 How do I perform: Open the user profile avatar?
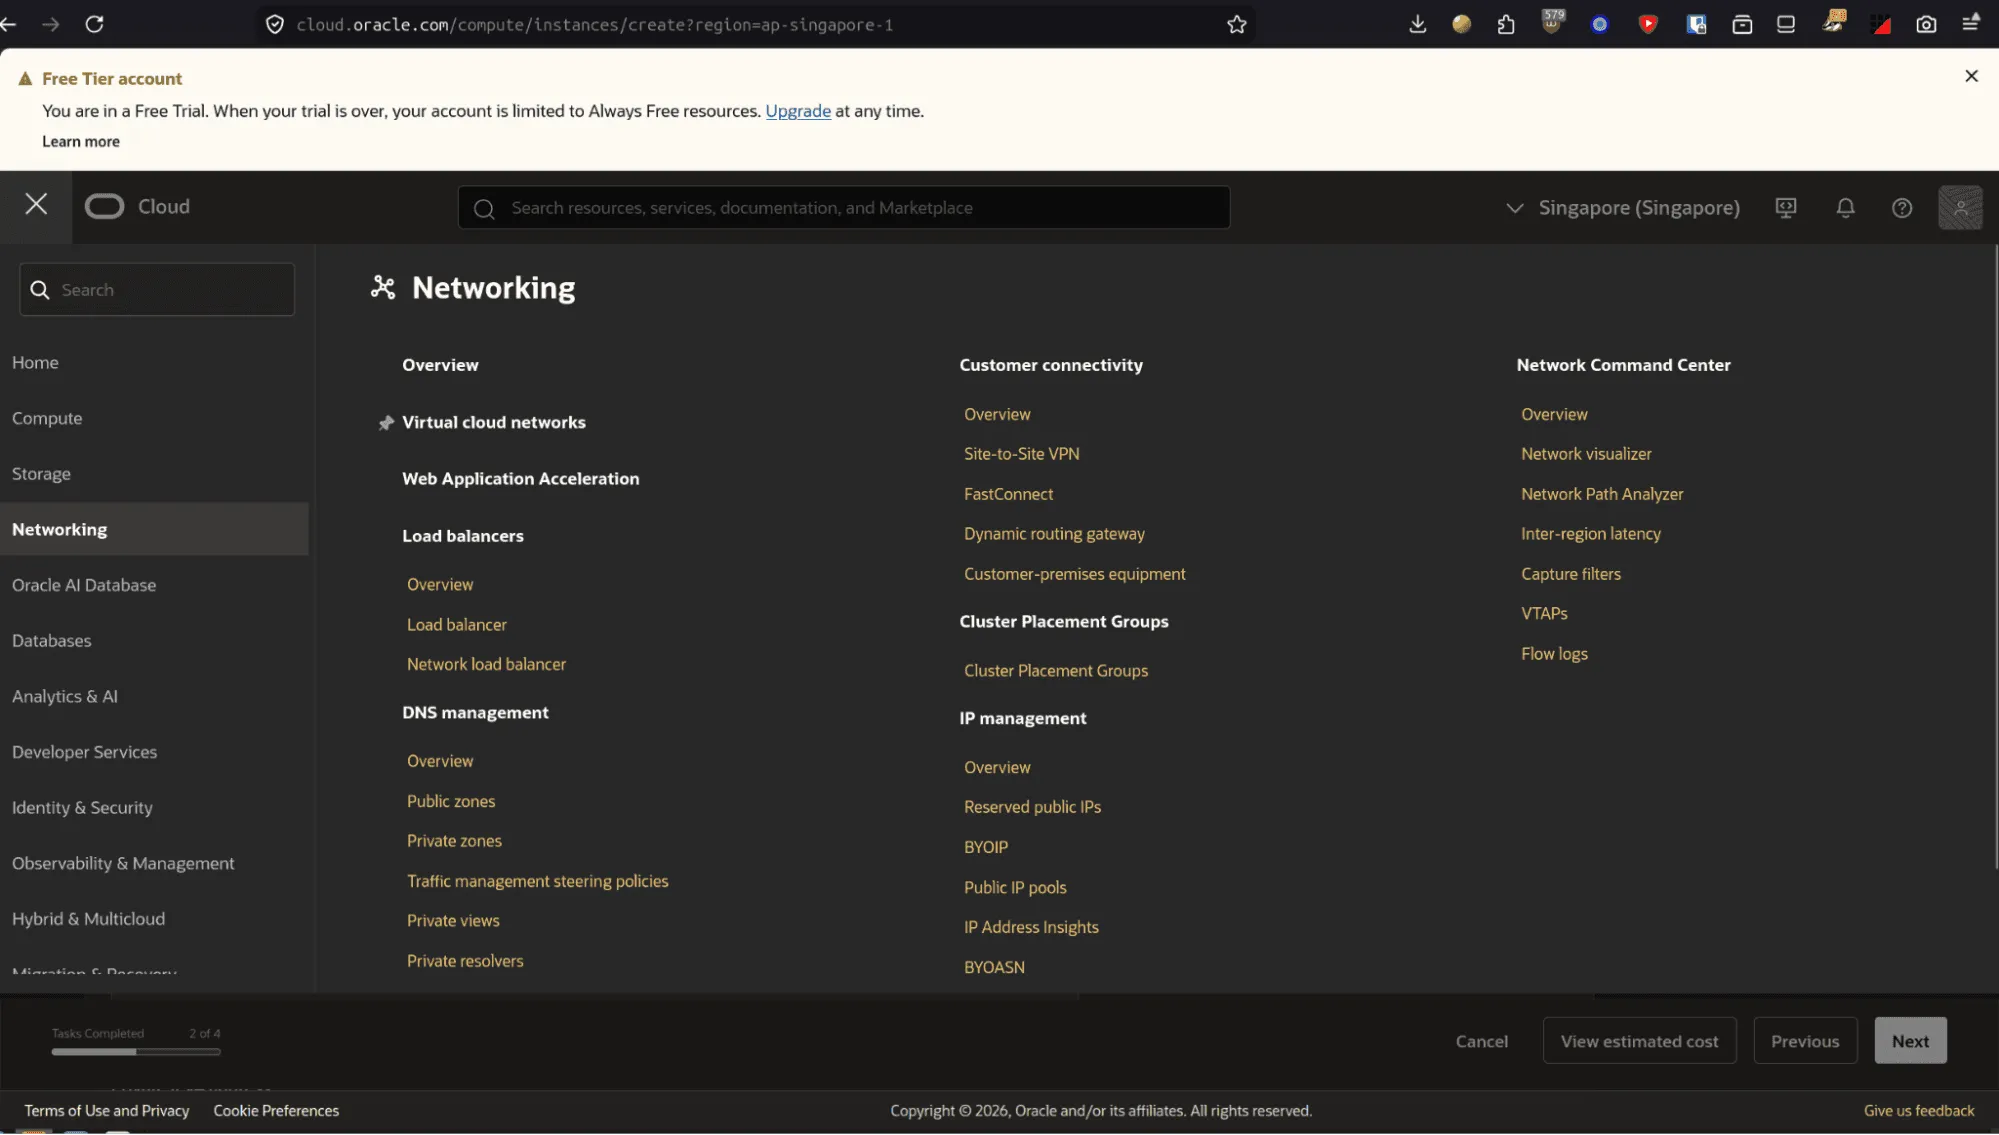point(1960,208)
